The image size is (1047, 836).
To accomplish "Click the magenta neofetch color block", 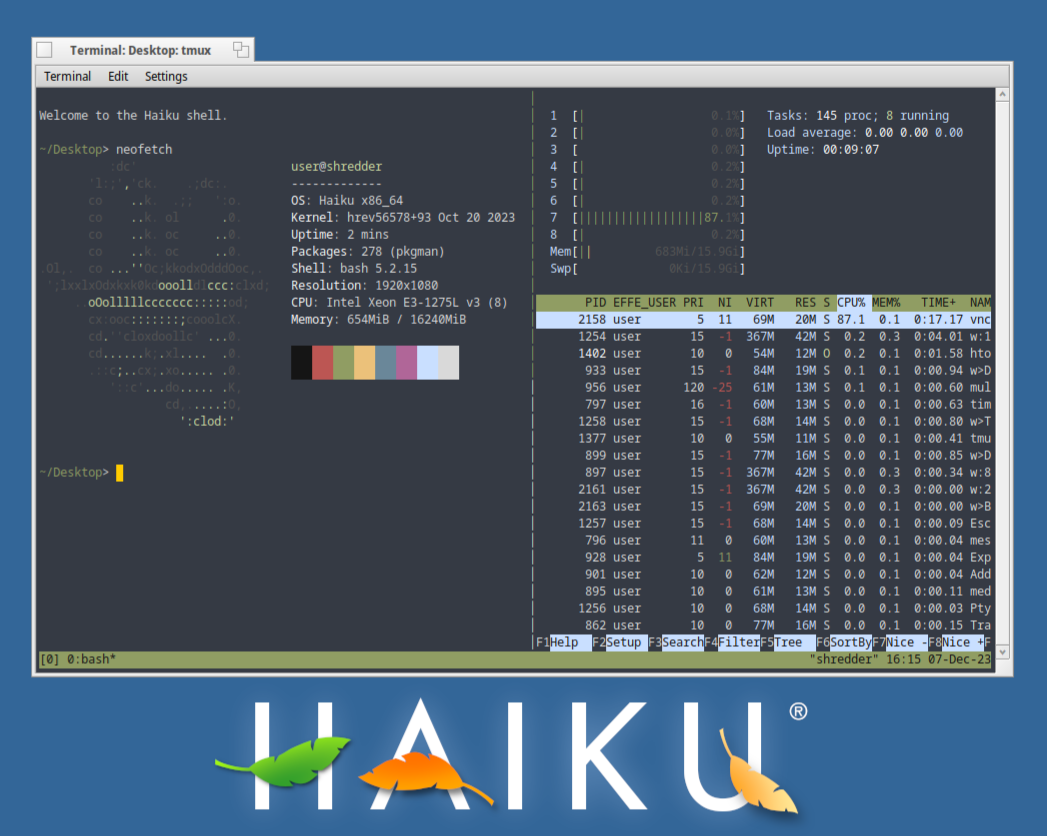I will pos(407,363).
